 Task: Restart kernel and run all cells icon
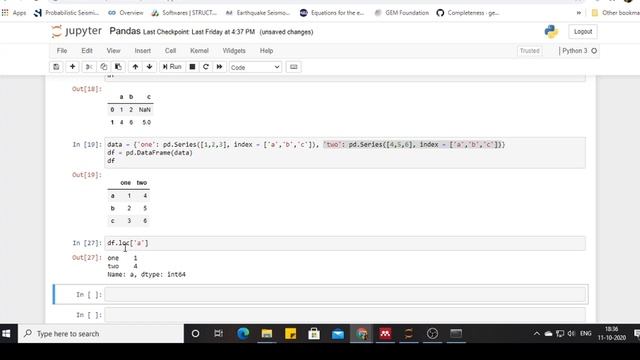tap(219, 67)
